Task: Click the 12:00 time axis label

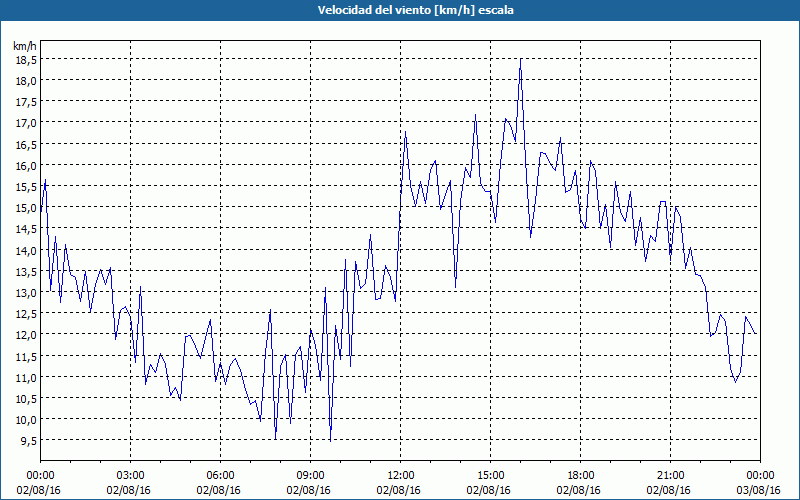Action: [x=401, y=476]
